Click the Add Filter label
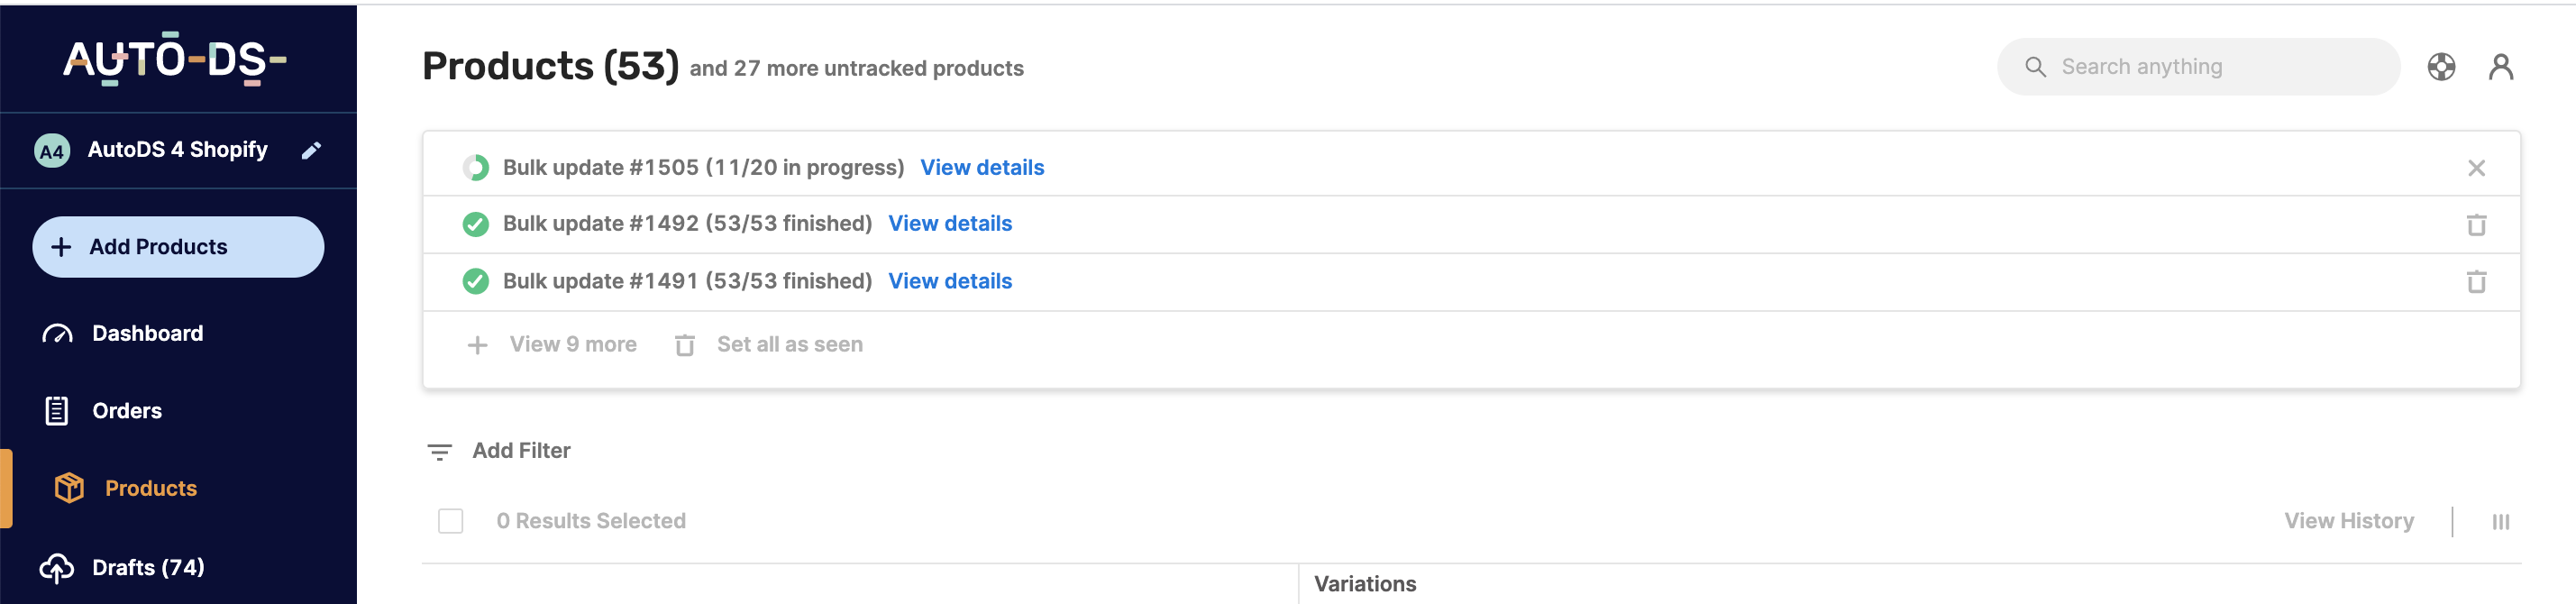This screenshot has height=604, width=2576. [x=521, y=451]
